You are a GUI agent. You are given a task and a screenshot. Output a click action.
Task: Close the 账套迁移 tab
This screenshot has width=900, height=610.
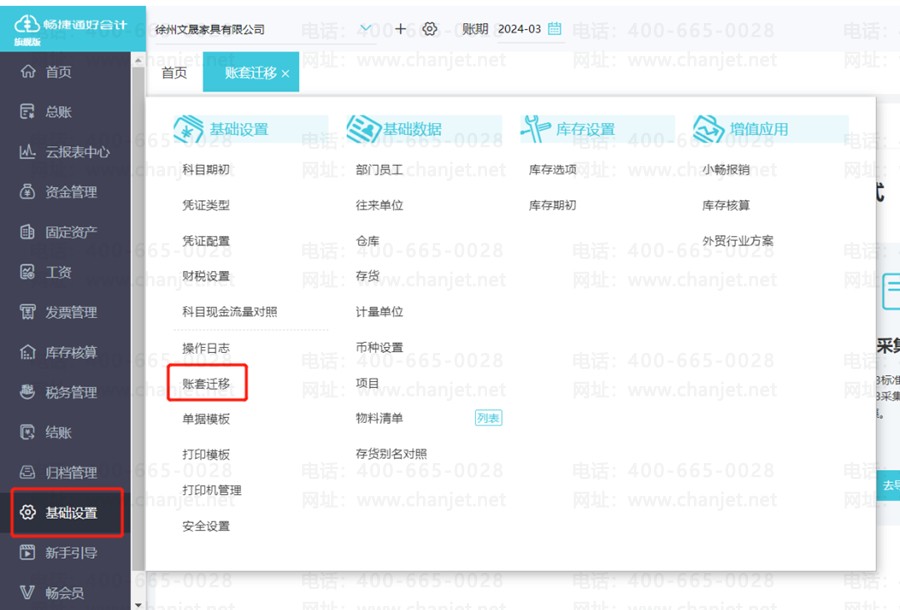click(x=285, y=73)
